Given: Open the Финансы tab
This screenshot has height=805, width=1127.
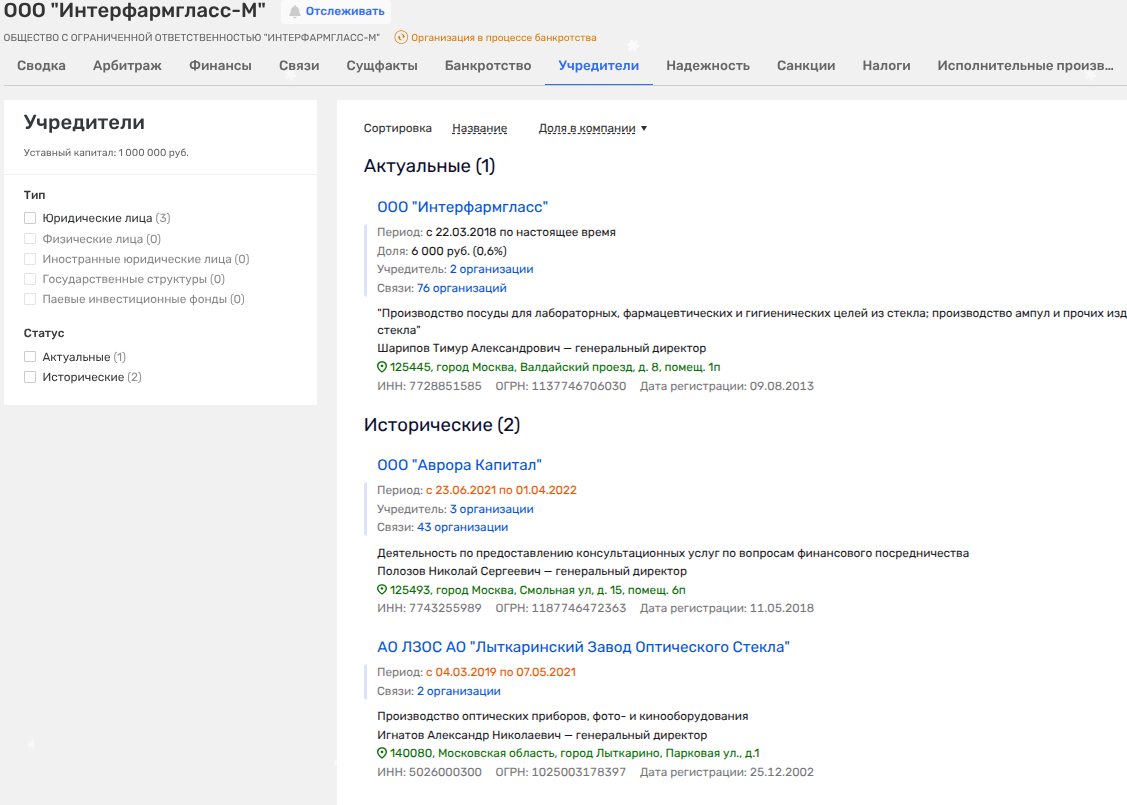Looking at the screenshot, I should point(220,66).
